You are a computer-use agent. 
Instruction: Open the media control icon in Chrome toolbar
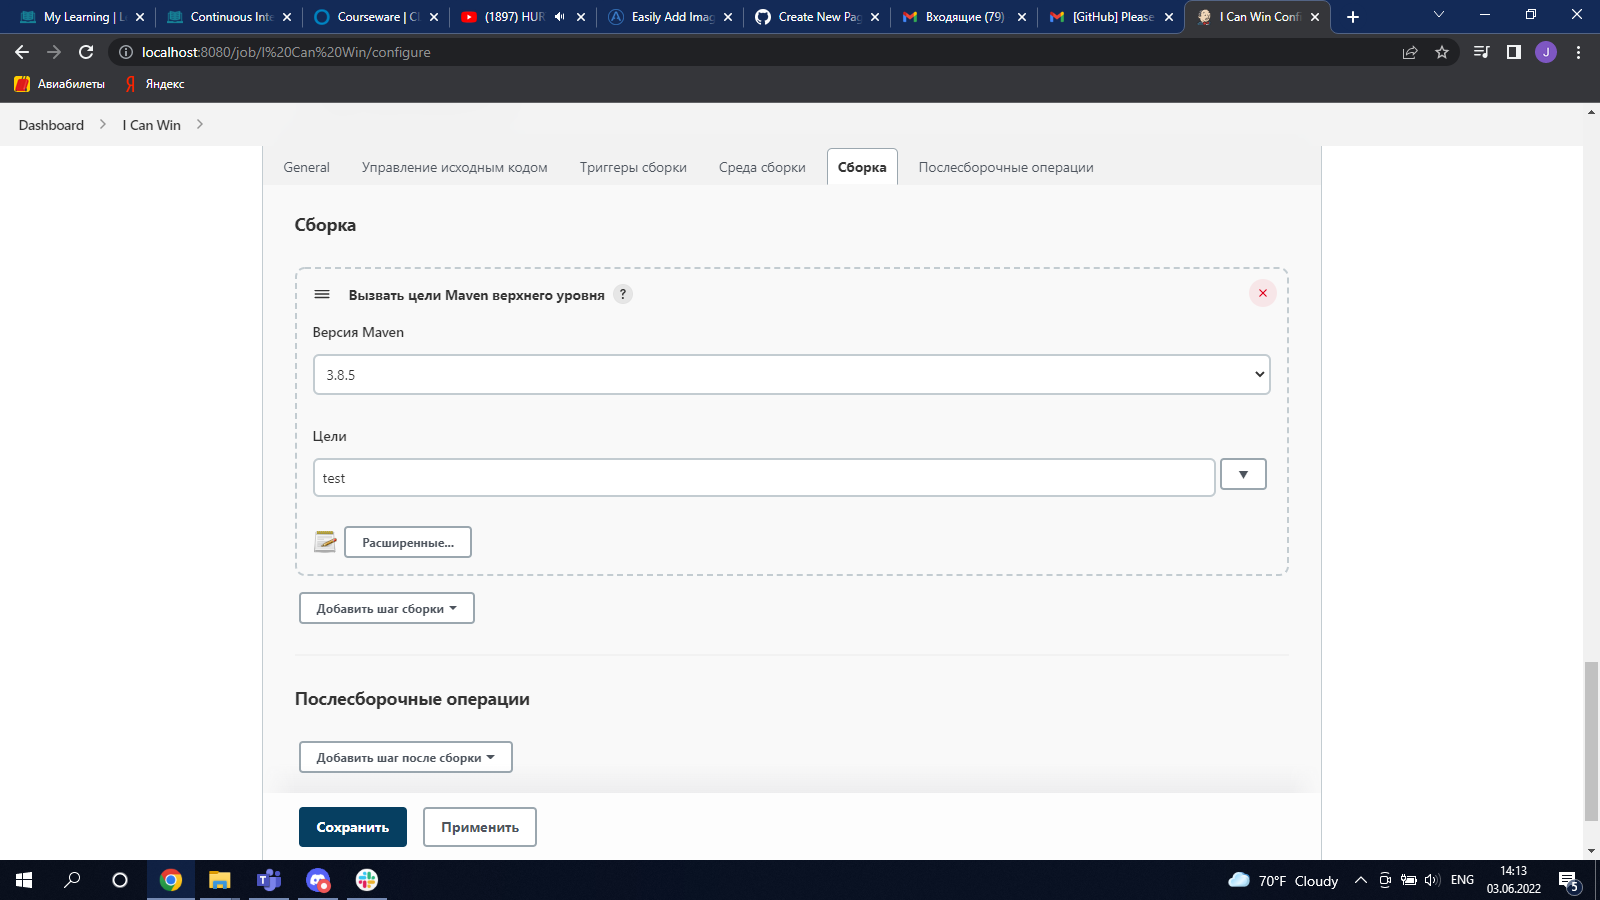1482,52
